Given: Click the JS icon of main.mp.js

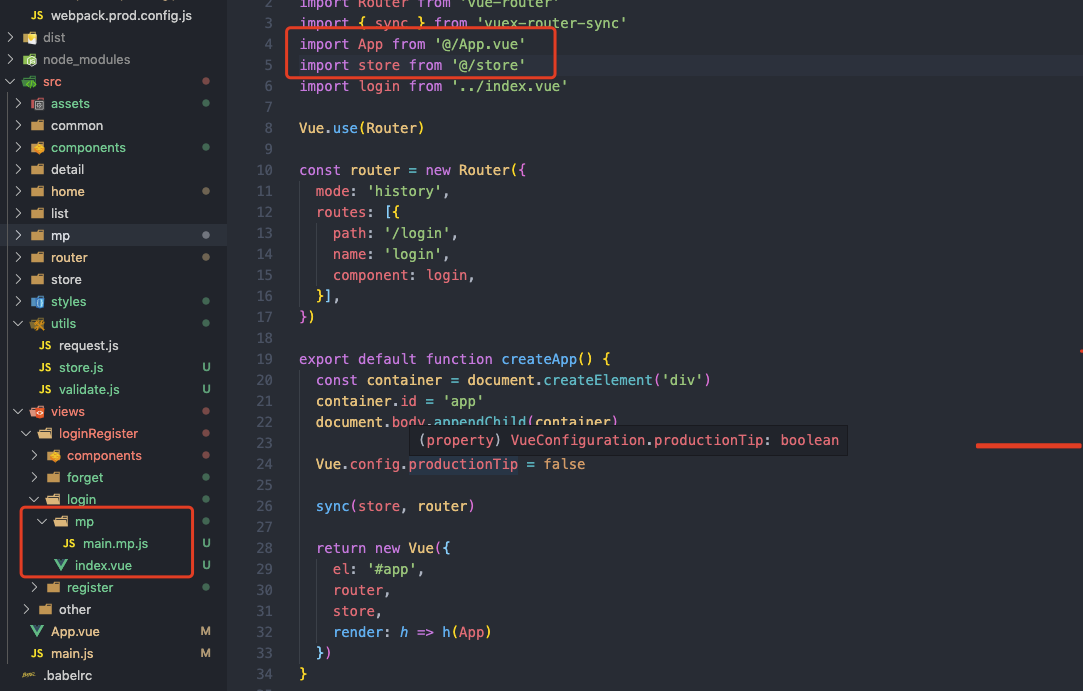Looking at the screenshot, I should click(67, 543).
